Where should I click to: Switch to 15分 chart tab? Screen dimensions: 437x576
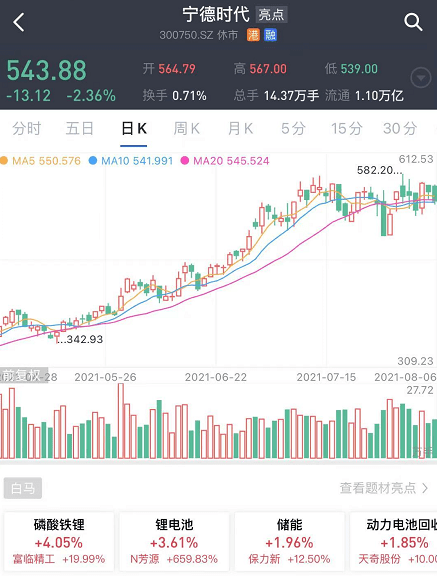(x=347, y=129)
